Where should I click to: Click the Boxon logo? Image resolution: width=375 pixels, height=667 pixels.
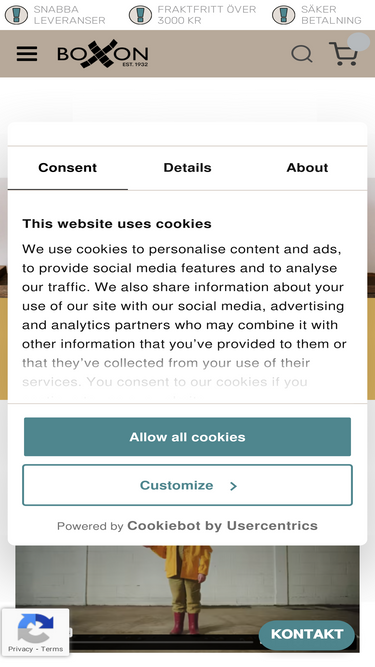click(102, 54)
